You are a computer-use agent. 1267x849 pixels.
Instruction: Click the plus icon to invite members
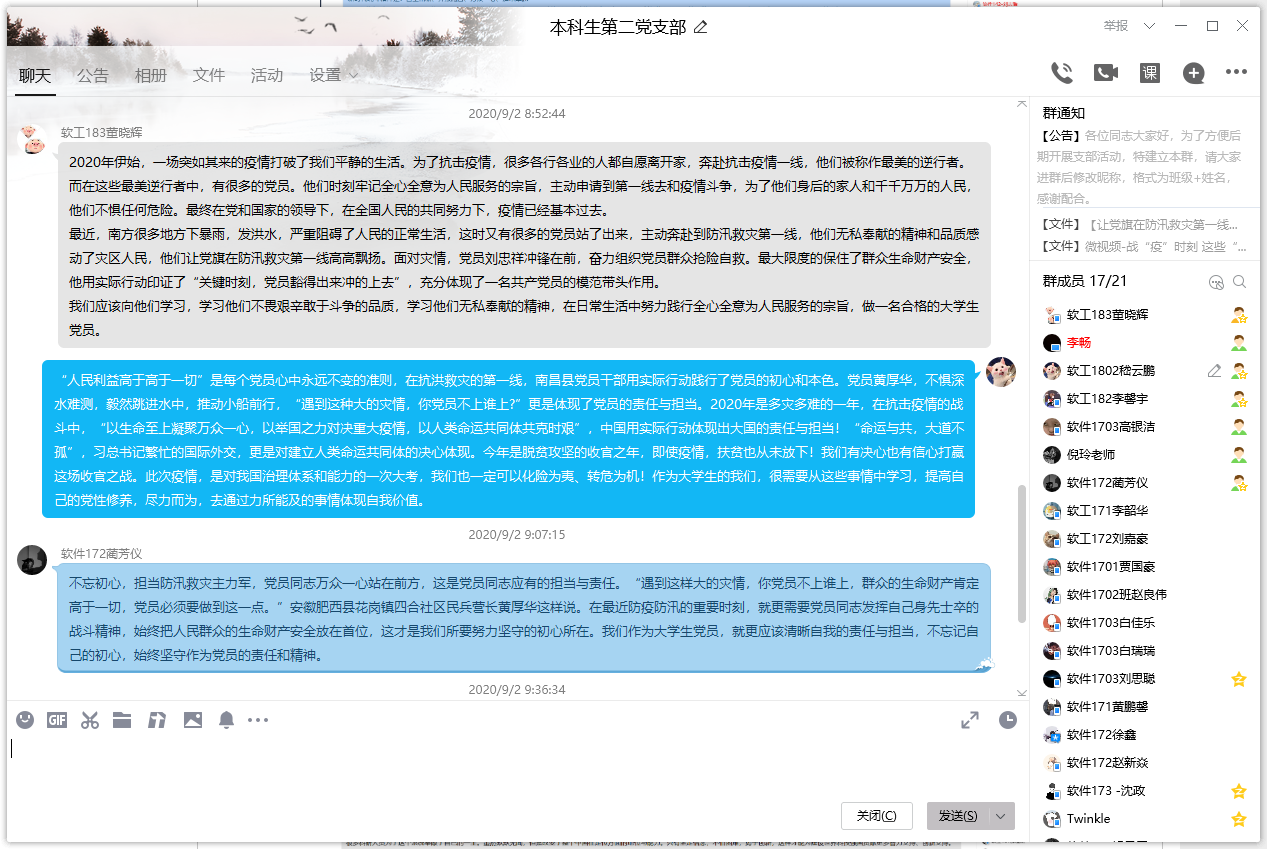(1193, 72)
